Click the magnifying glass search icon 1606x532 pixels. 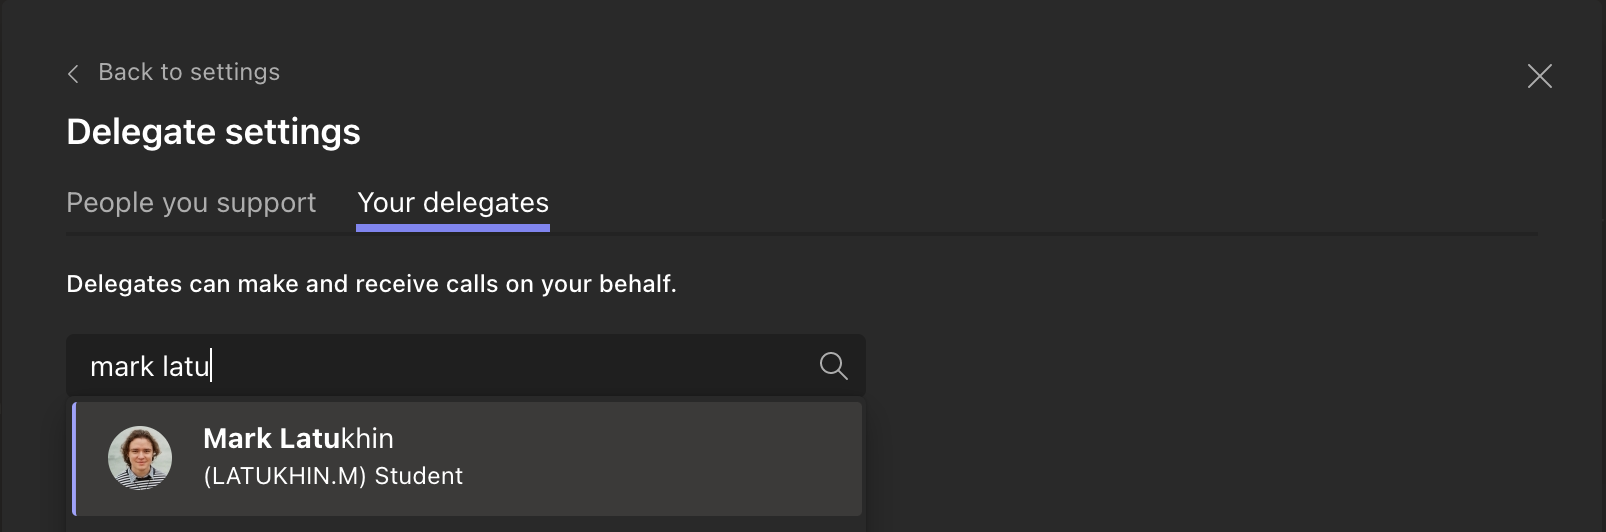(833, 366)
